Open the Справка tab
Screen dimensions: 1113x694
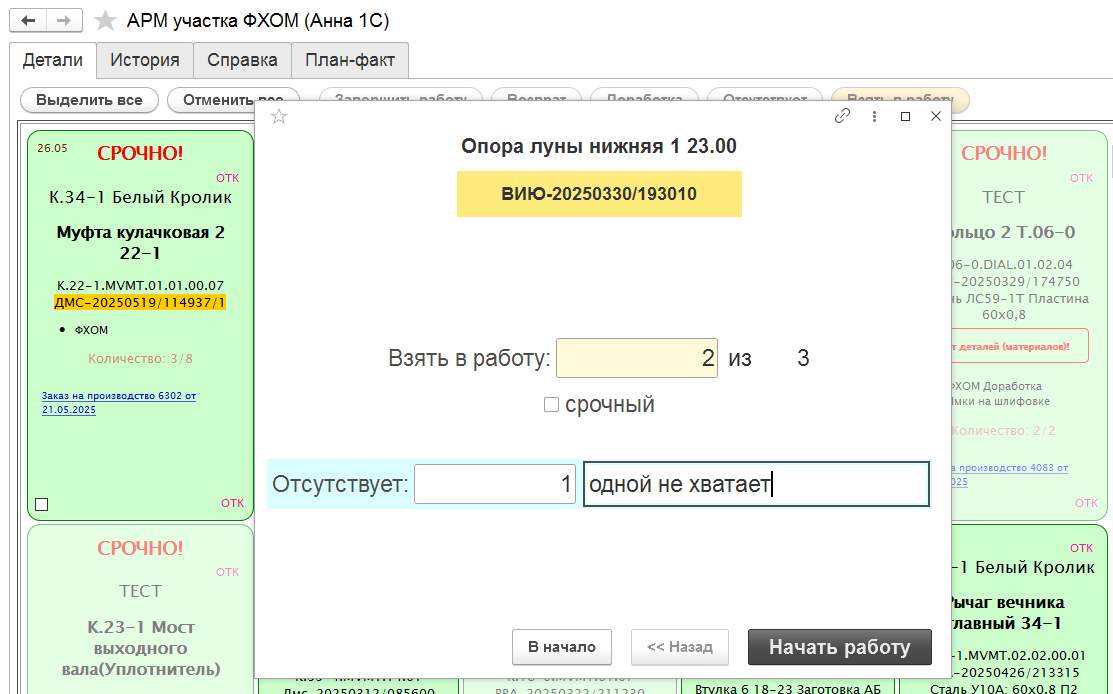coord(242,60)
